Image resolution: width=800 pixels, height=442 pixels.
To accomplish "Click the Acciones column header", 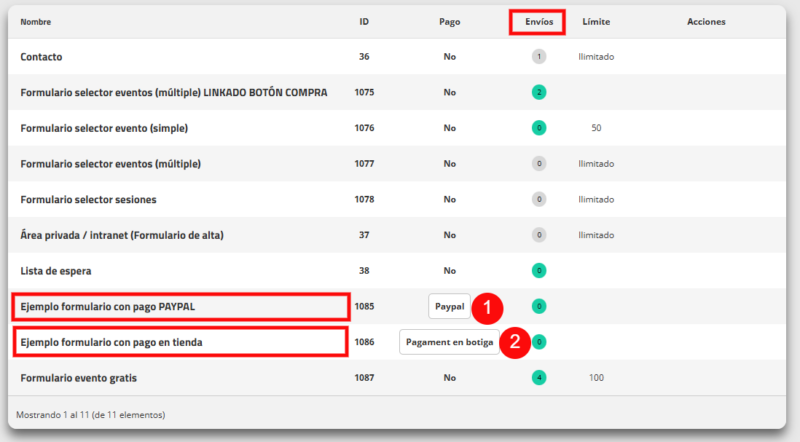I will [x=706, y=22].
